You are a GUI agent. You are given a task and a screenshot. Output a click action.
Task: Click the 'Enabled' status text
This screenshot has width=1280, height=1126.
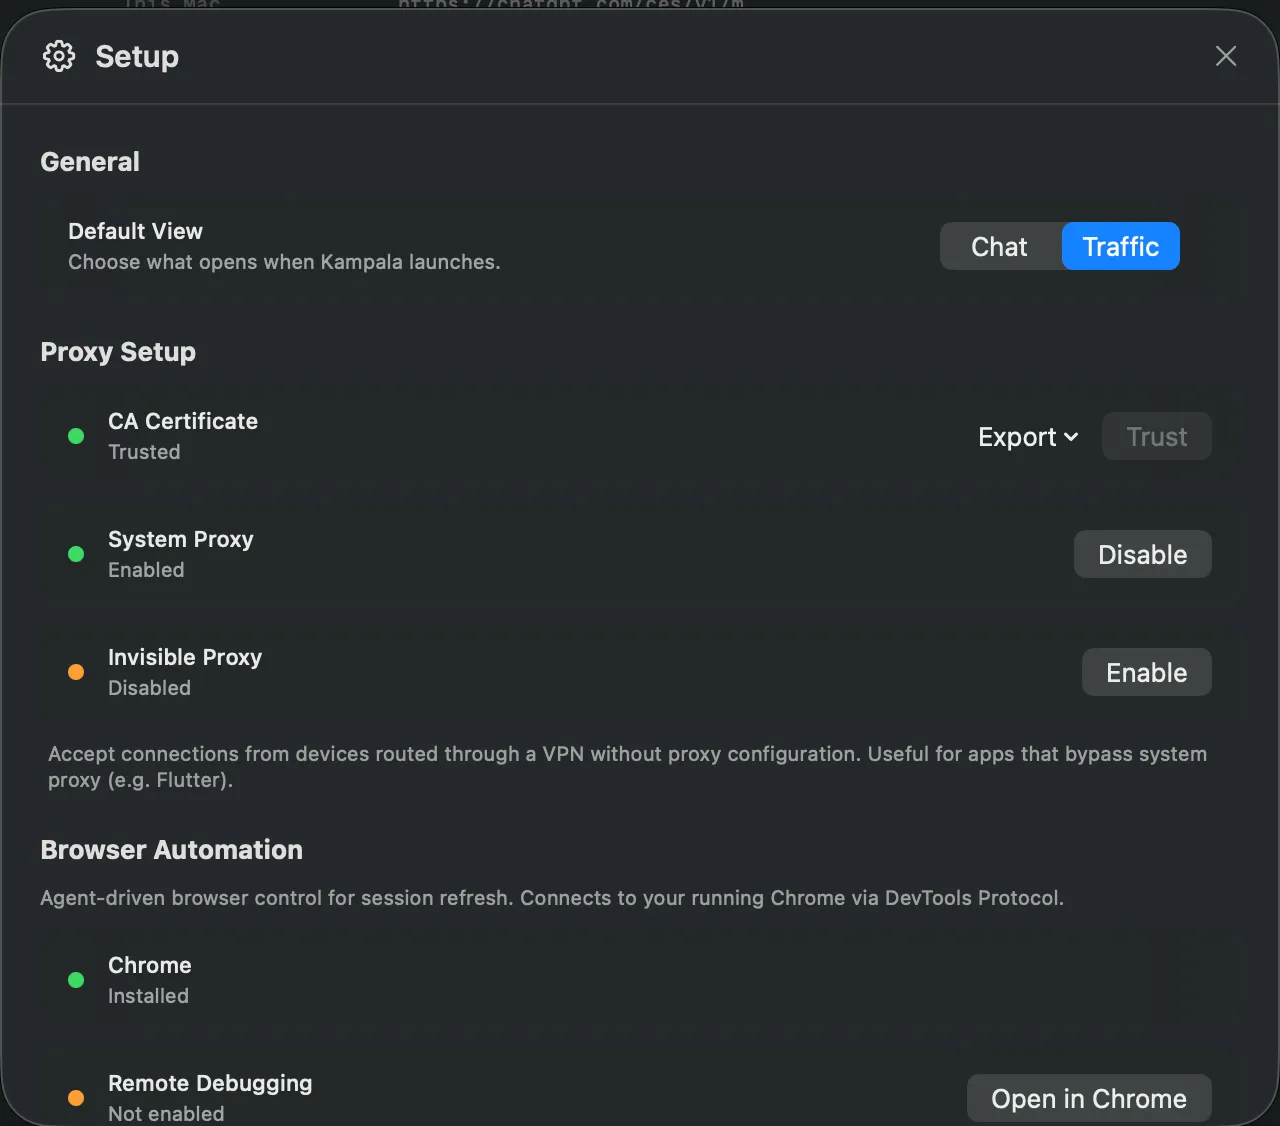click(x=146, y=570)
